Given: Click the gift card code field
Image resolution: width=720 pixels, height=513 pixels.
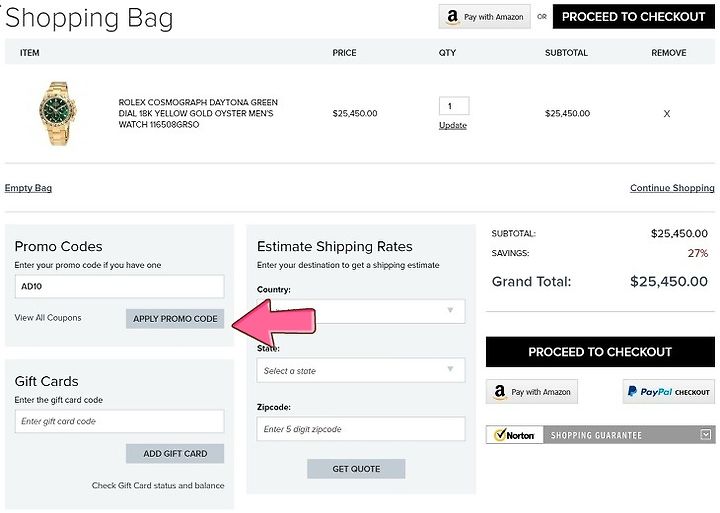Looking at the screenshot, I should click(119, 421).
